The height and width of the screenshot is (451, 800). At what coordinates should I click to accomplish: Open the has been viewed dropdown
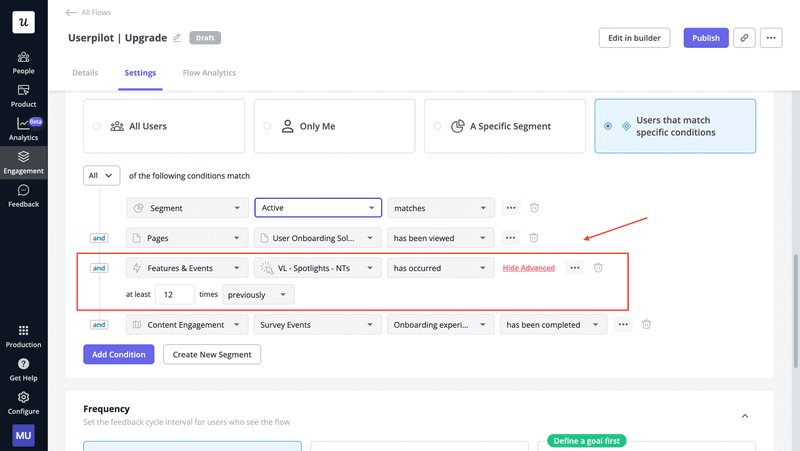point(441,238)
